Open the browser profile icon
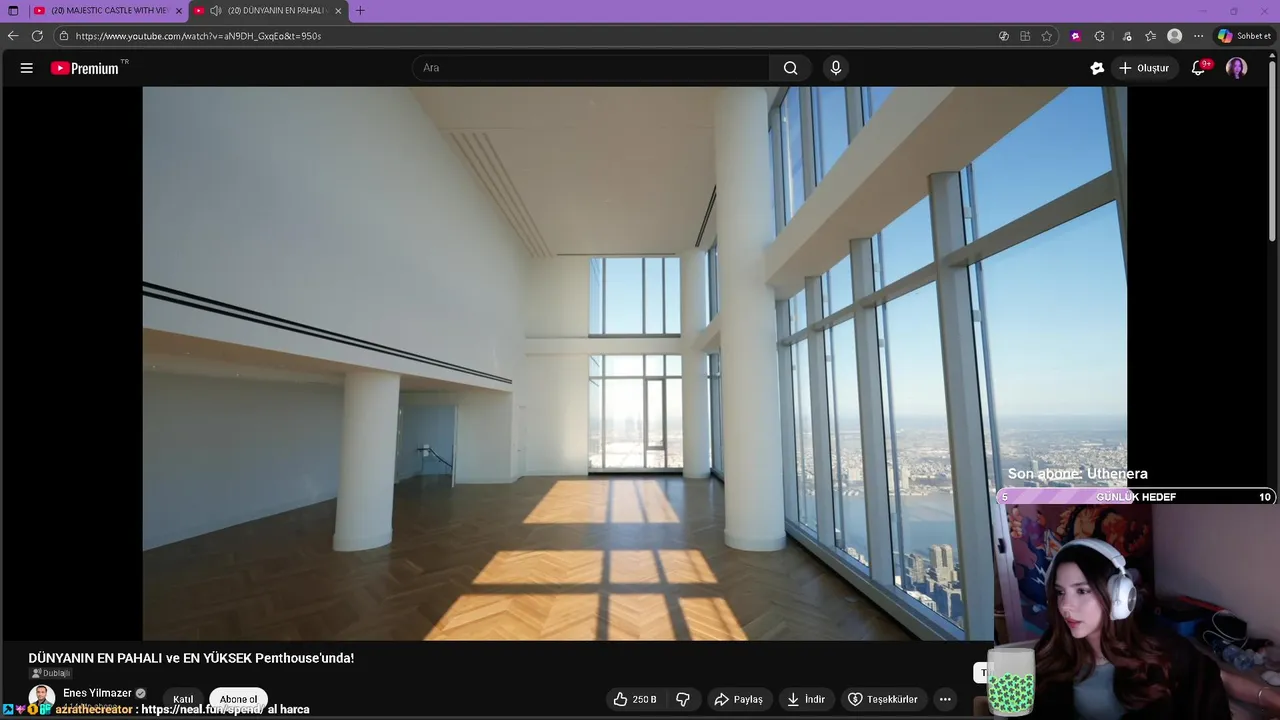The height and width of the screenshot is (720, 1280). tap(1174, 36)
